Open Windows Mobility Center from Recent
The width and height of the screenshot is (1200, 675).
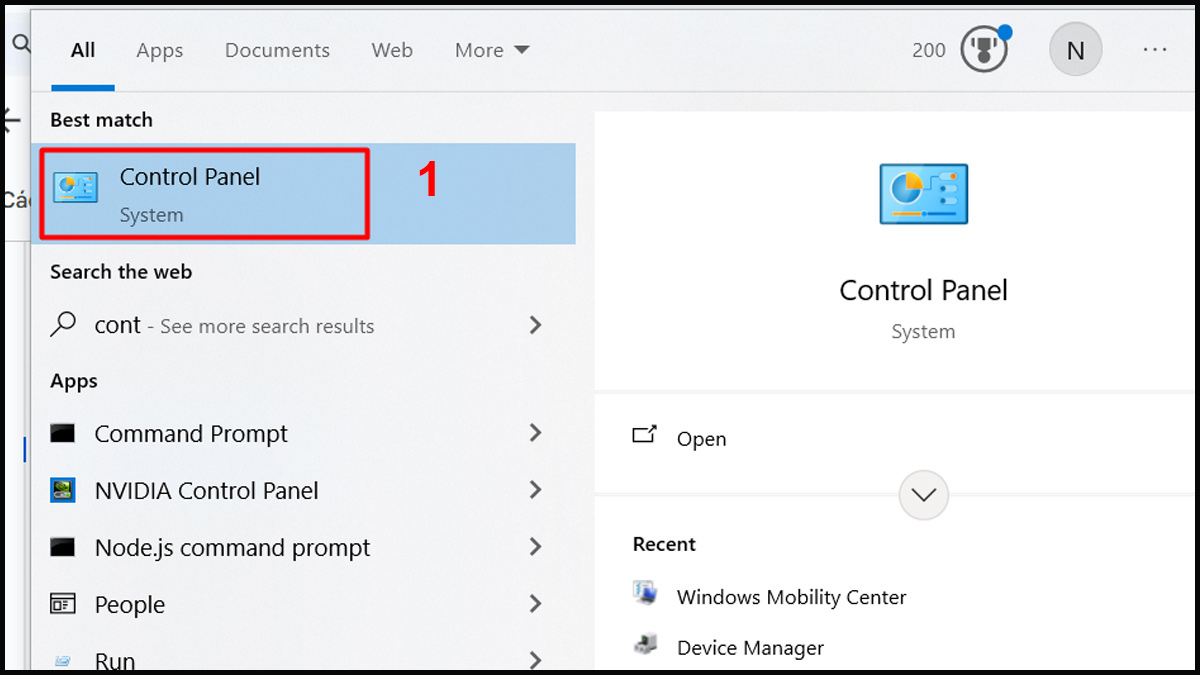(791, 596)
